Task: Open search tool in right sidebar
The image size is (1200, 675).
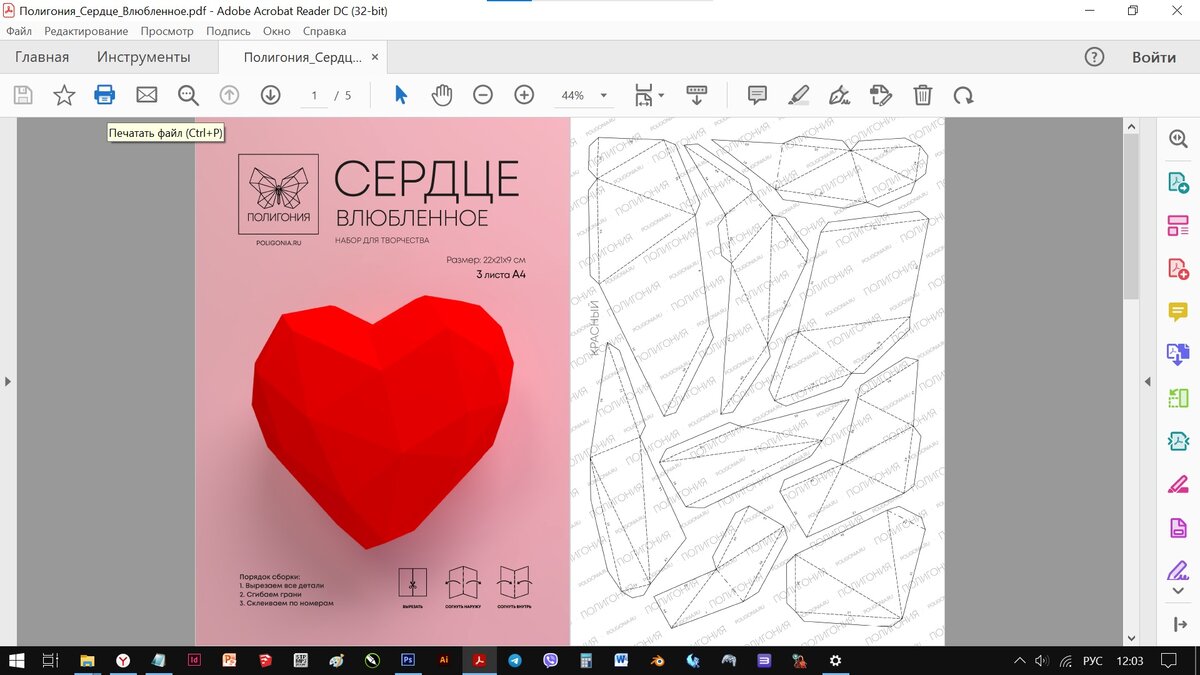Action: tap(1178, 140)
